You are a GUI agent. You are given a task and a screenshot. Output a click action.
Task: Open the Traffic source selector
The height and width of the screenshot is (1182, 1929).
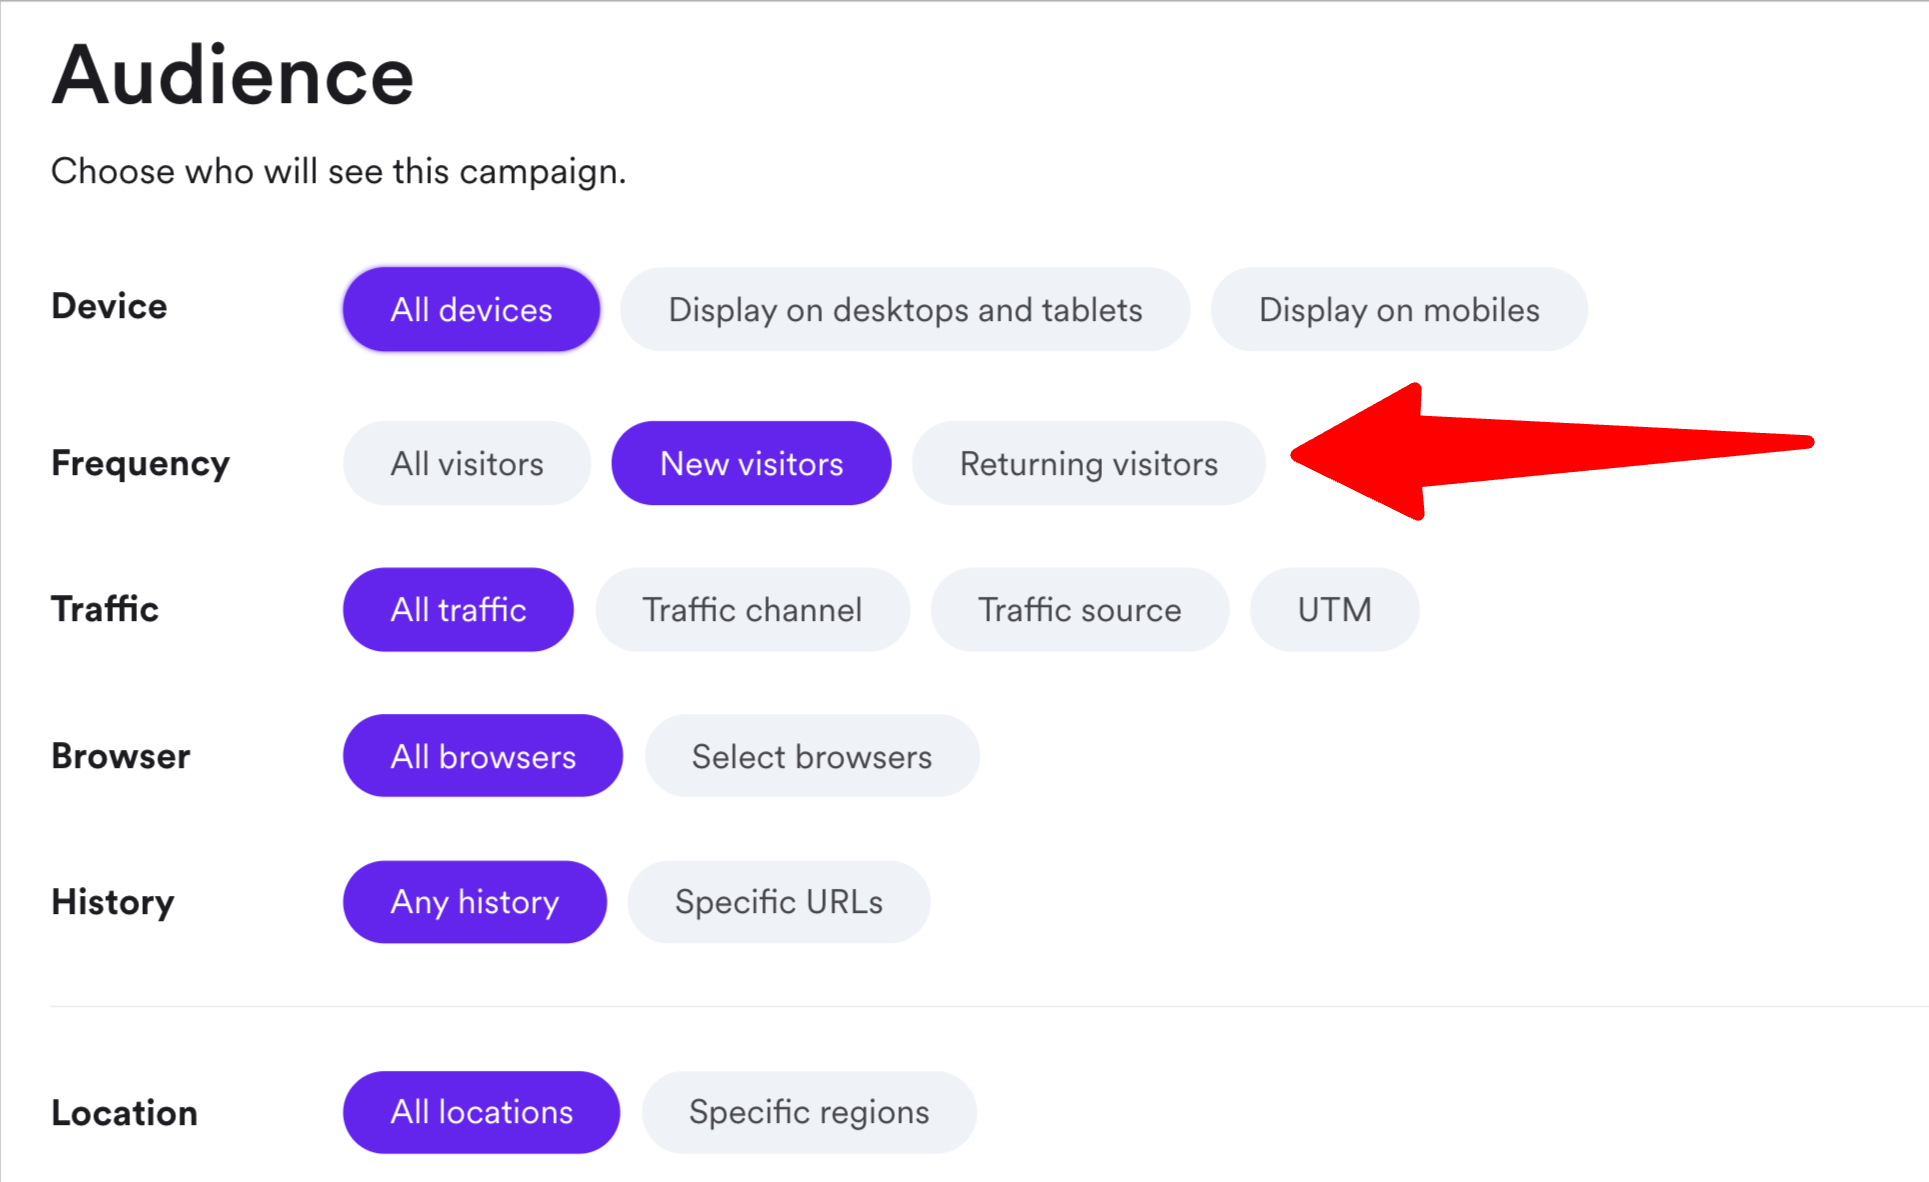coord(1079,610)
